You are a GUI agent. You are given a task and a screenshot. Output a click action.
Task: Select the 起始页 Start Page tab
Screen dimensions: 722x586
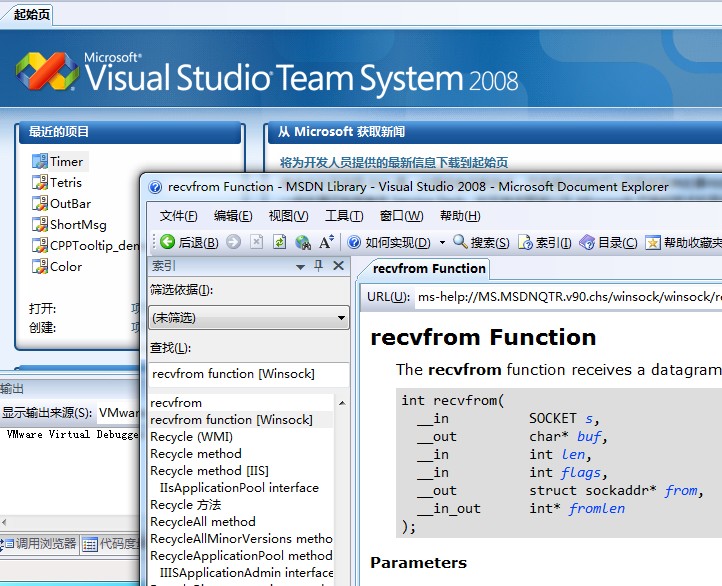pos(31,15)
